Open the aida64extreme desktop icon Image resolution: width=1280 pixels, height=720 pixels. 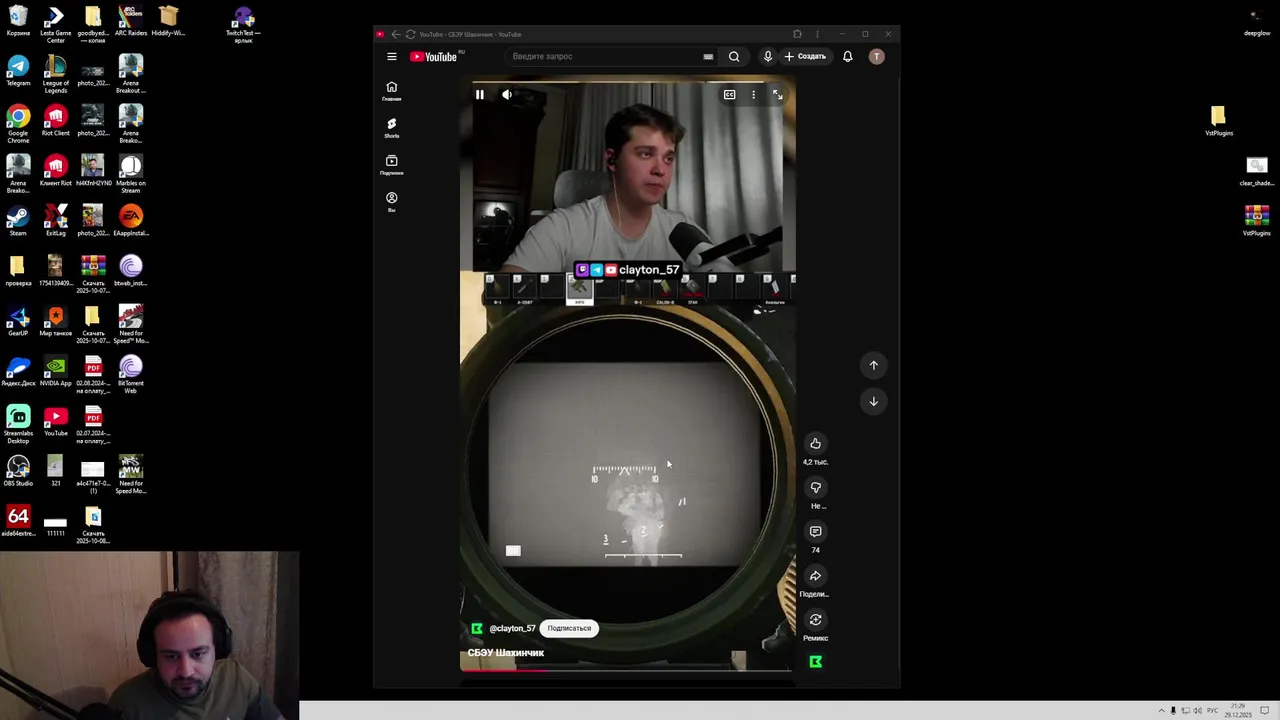(x=18, y=520)
